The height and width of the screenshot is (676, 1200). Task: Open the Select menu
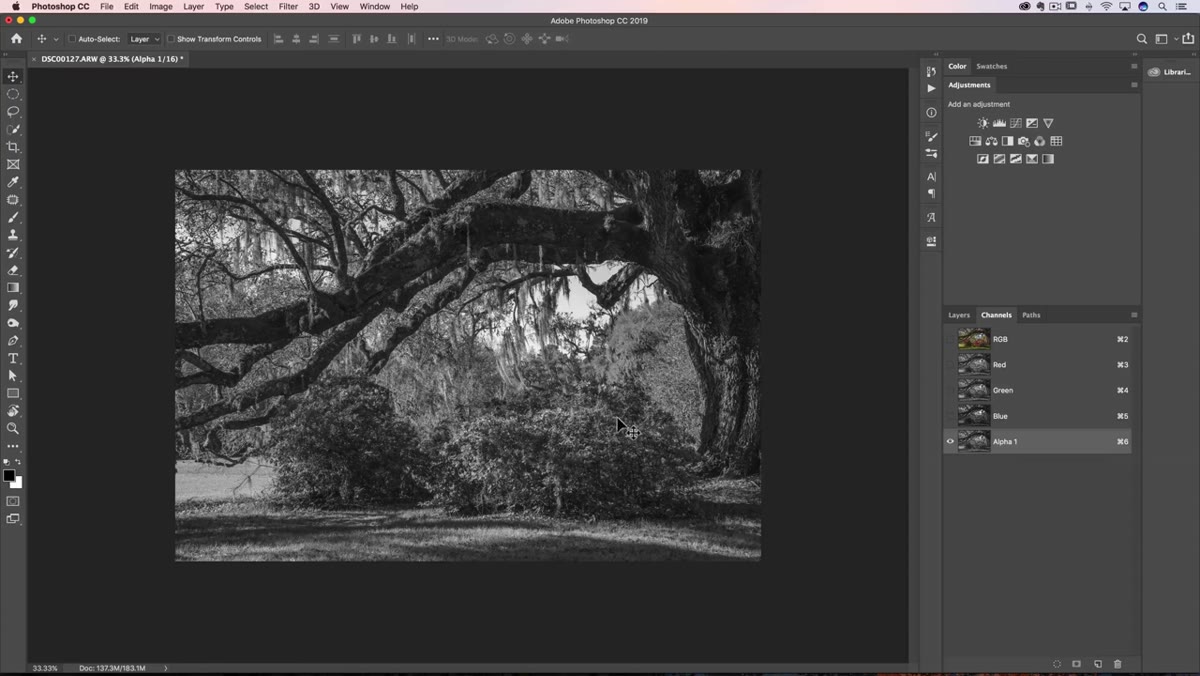click(x=256, y=6)
